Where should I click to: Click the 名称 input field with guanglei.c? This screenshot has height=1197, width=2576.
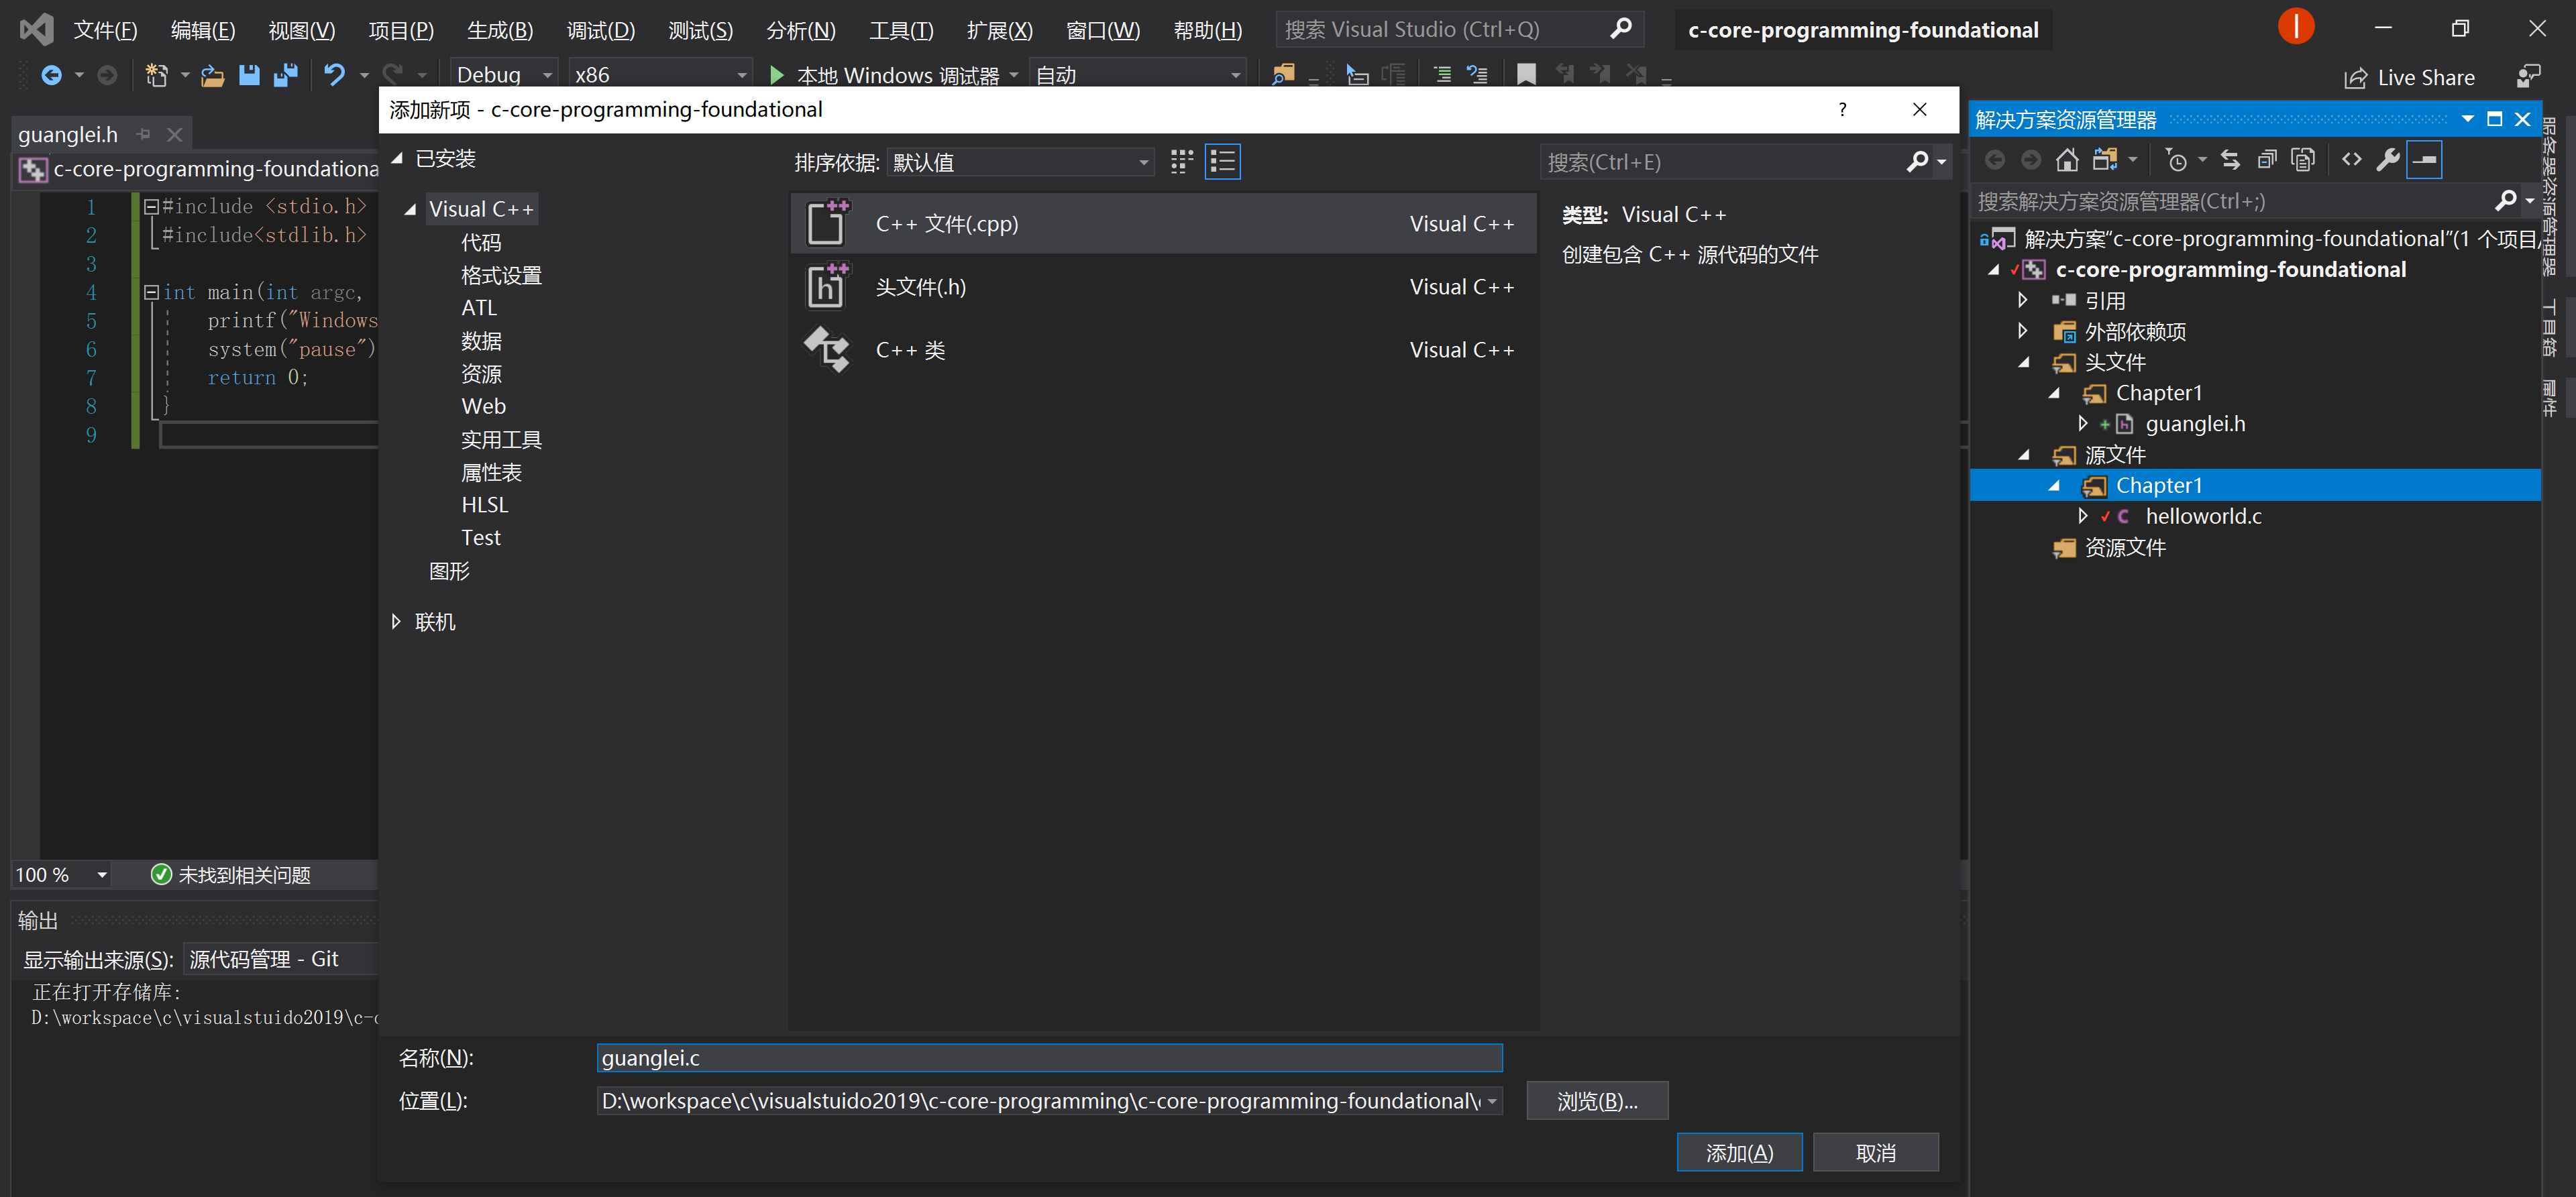pyautogui.click(x=1049, y=1058)
